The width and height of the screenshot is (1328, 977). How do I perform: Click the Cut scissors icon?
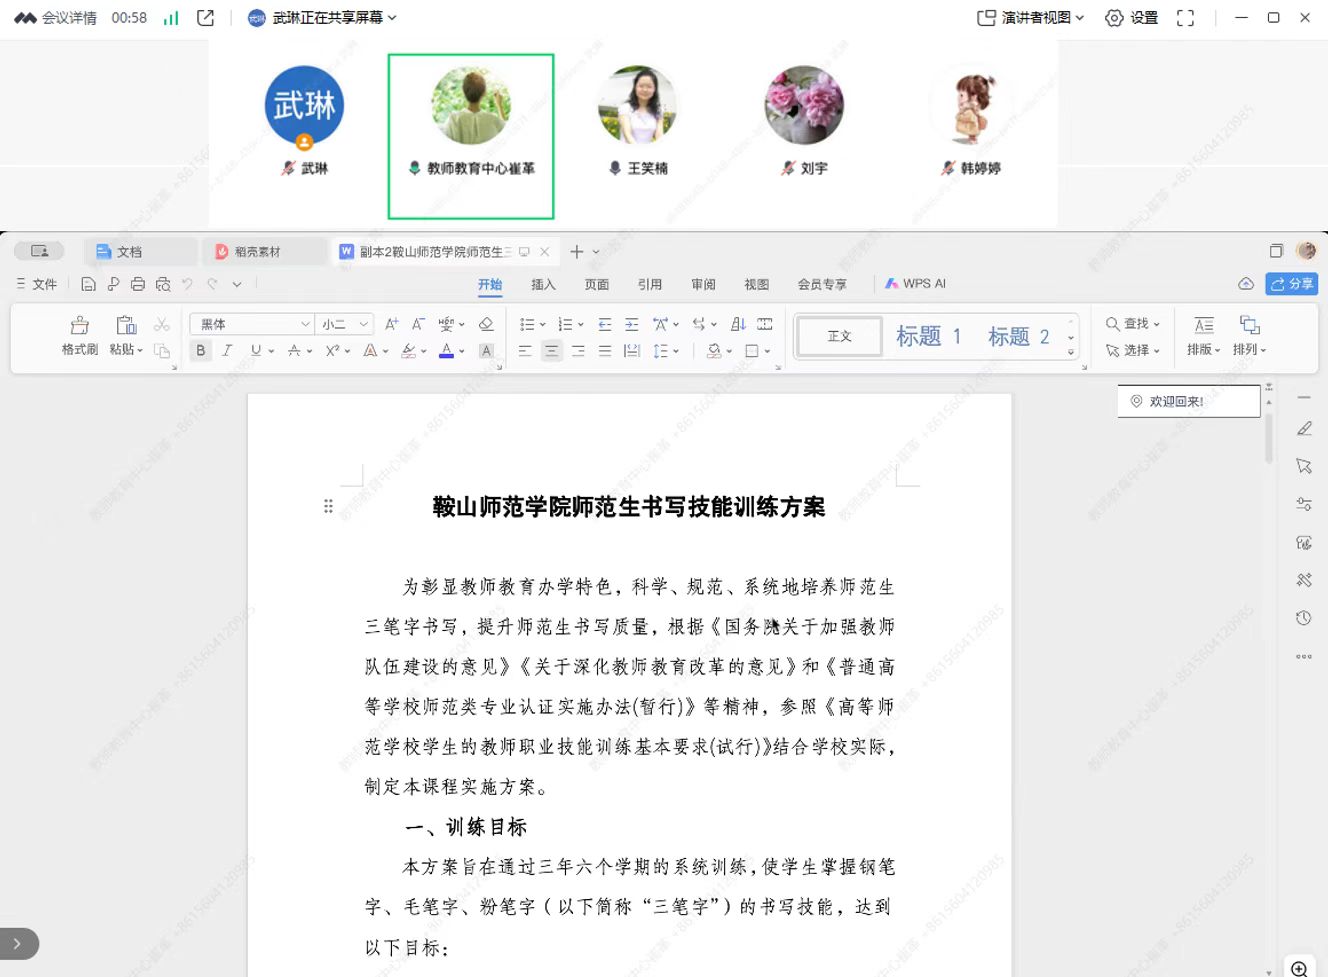coord(162,325)
